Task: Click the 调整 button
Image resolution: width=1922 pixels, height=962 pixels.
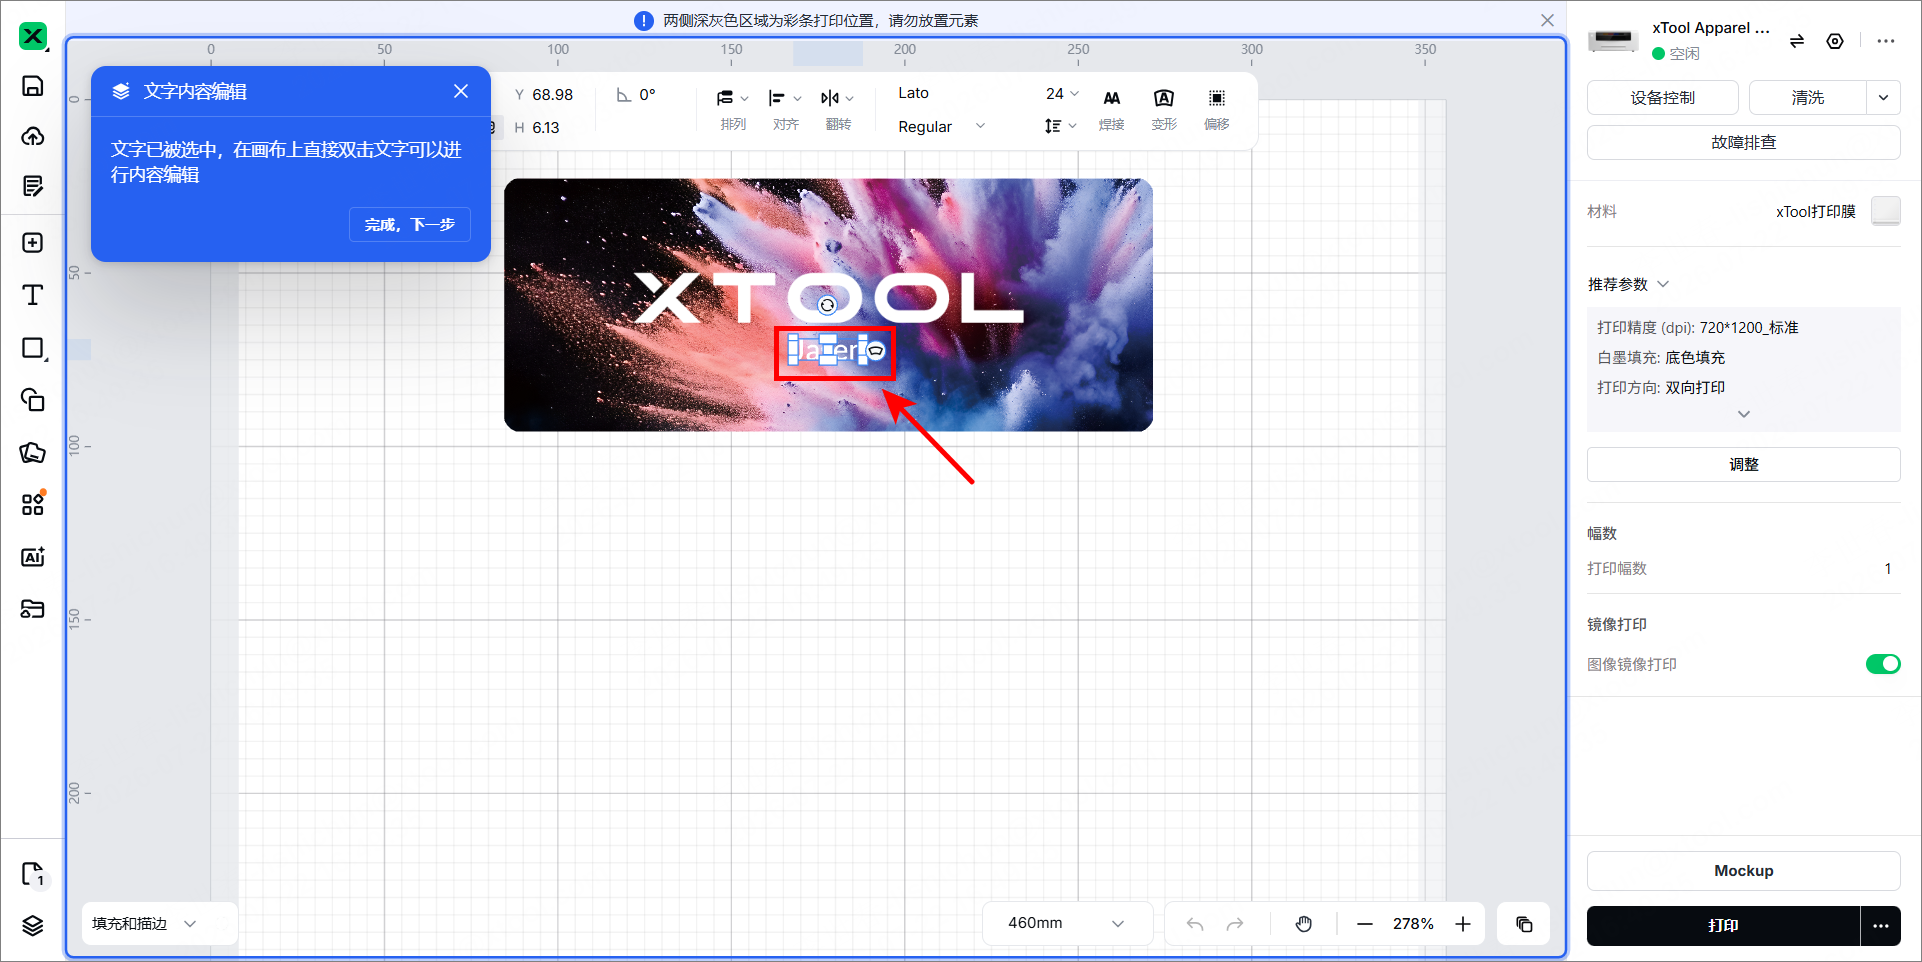Action: point(1744,464)
